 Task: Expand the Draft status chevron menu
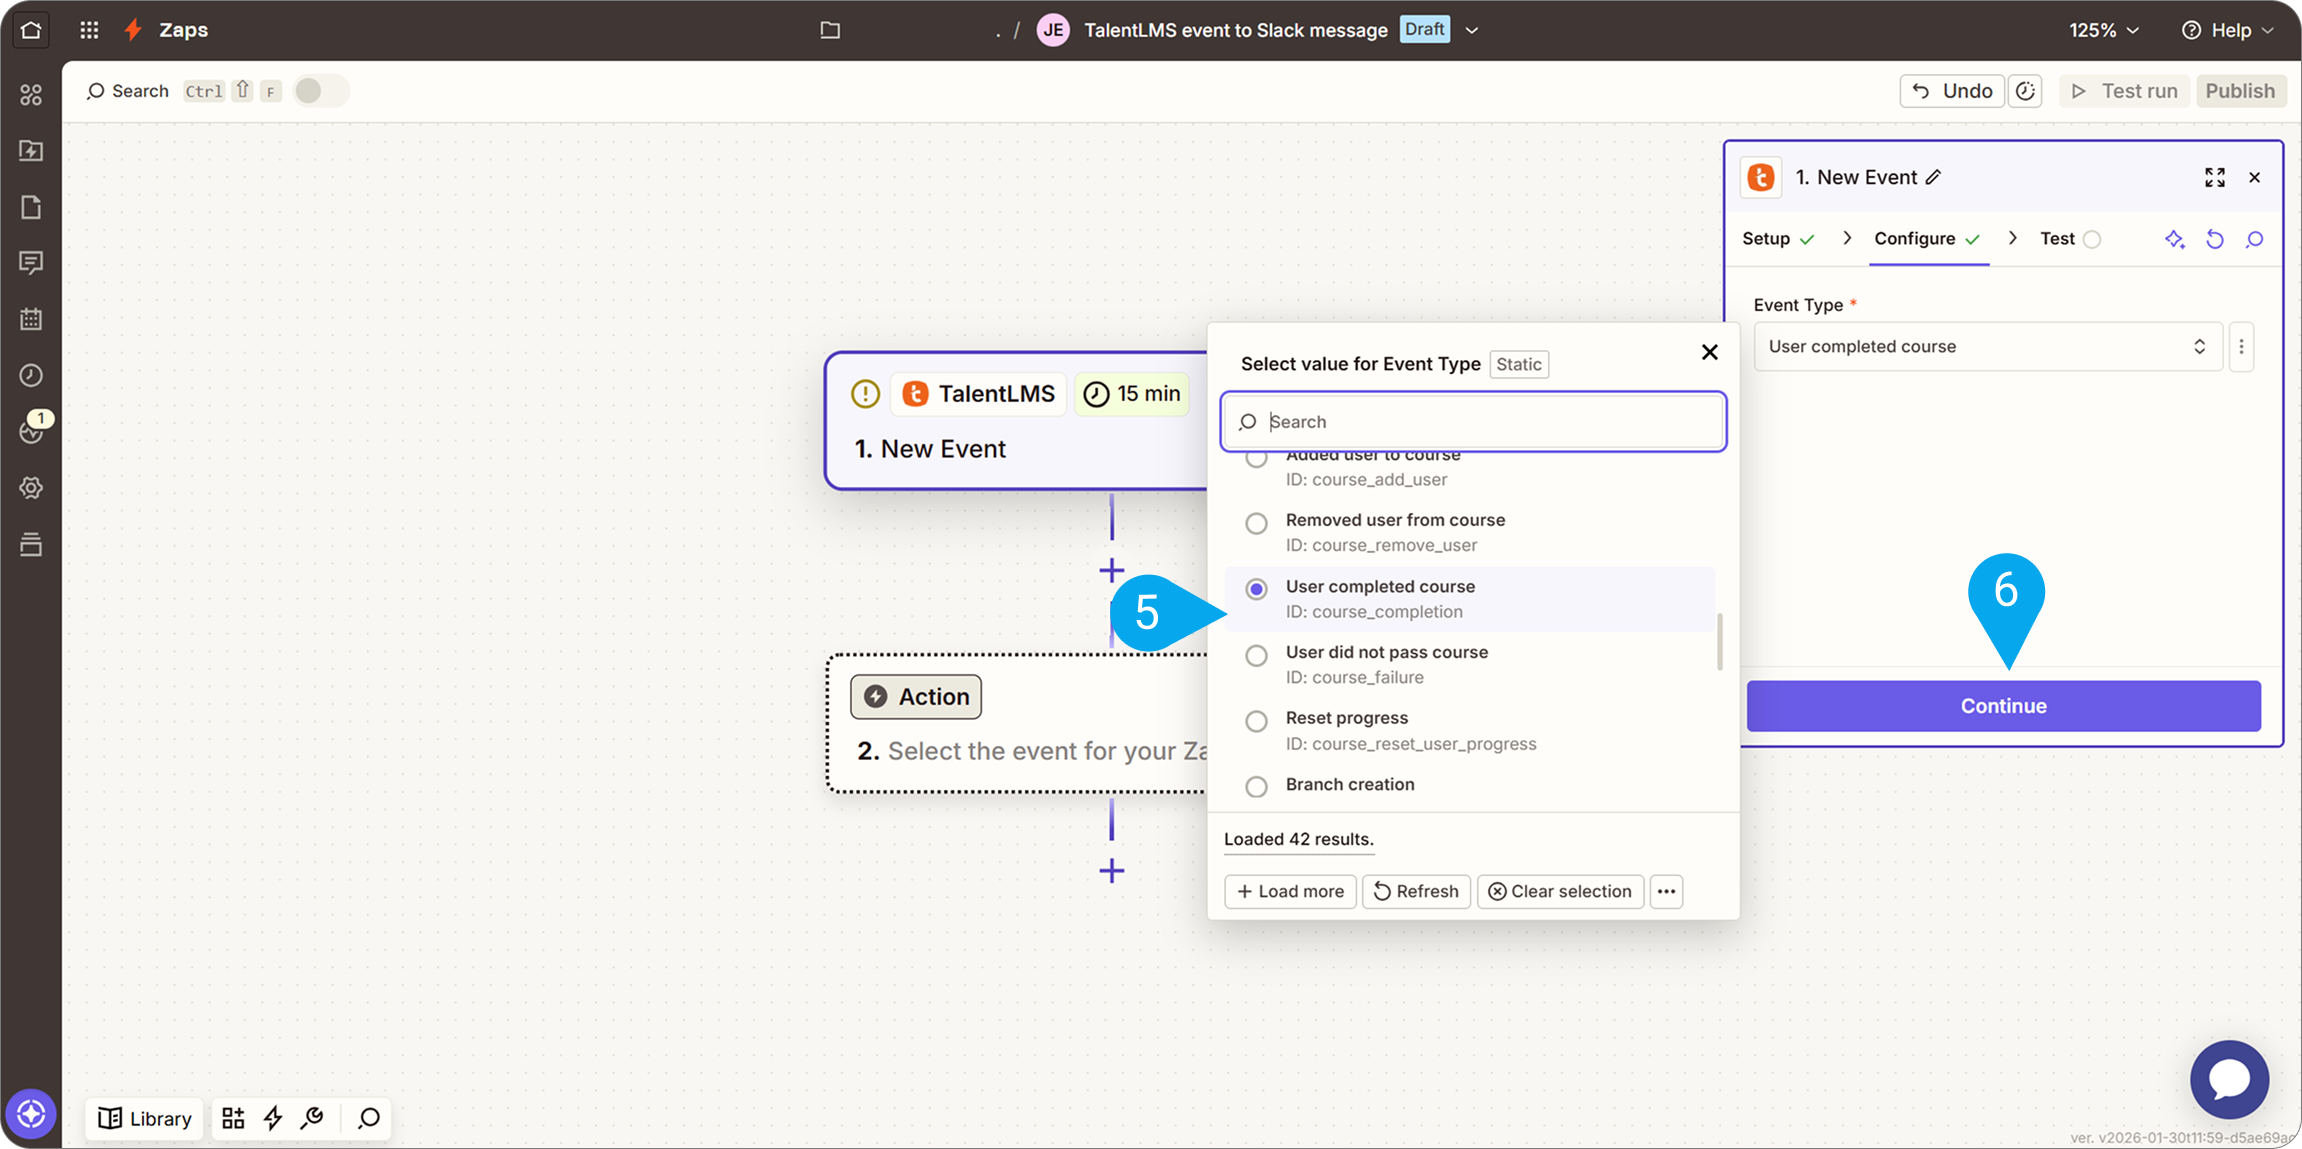click(x=1472, y=30)
